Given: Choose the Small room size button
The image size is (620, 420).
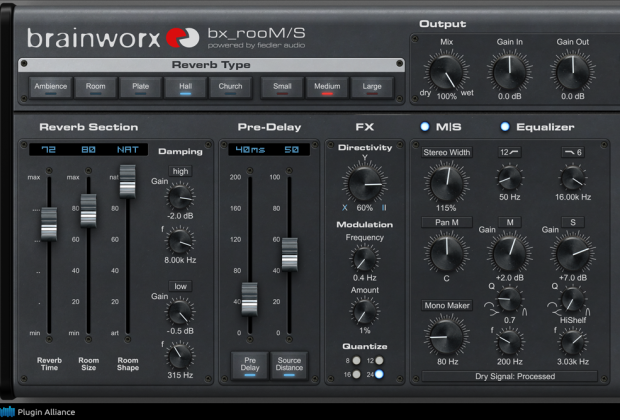Looking at the screenshot, I should 282,87.
